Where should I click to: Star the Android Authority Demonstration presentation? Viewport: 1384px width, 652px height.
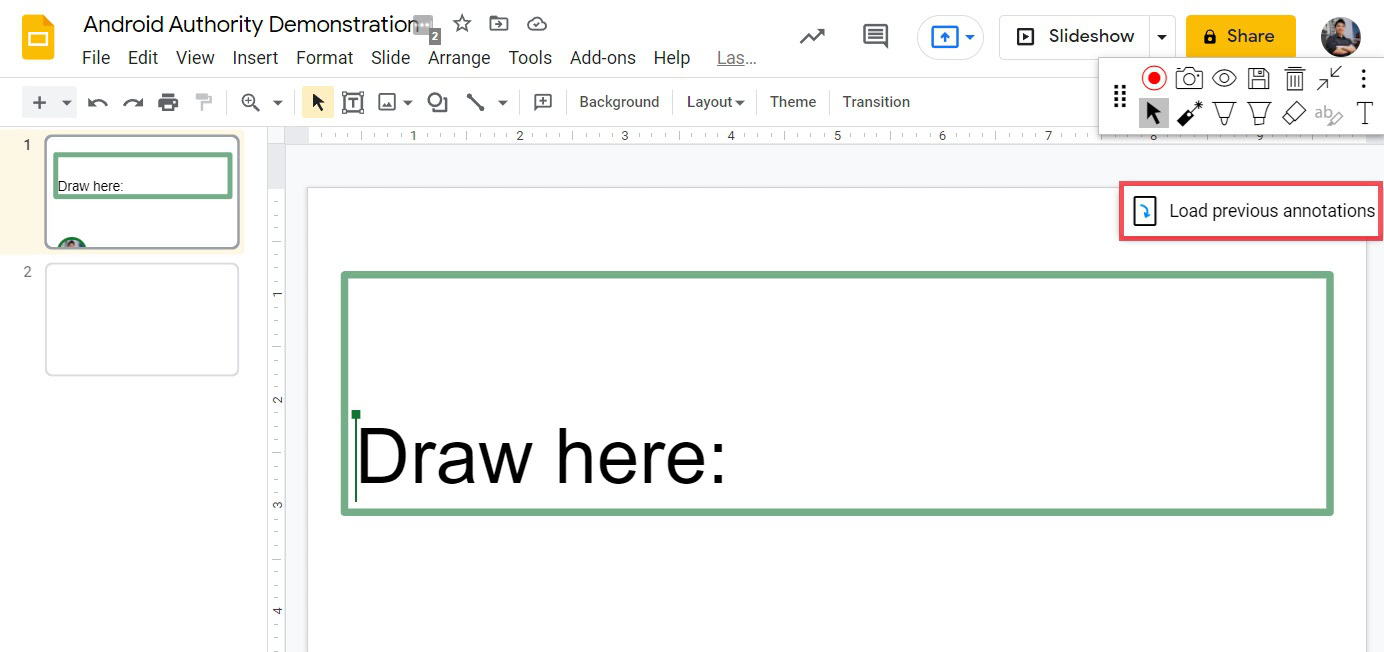pyautogui.click(x=462, y=24)
